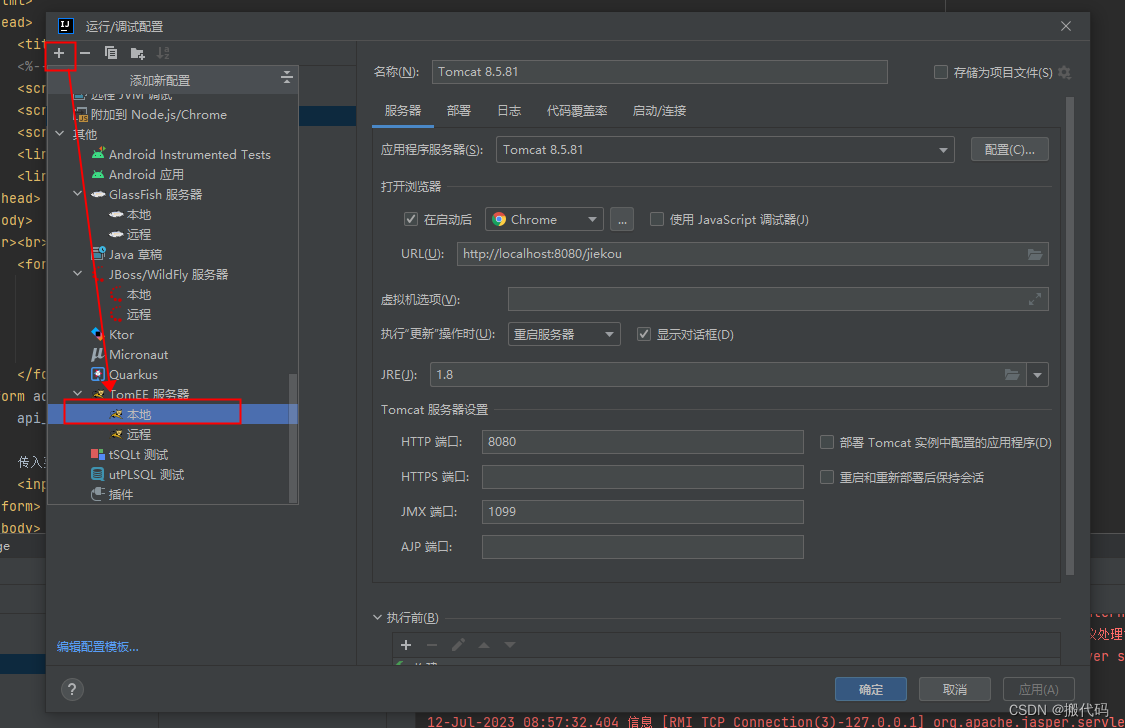1125x728 pixels.
Task: Click the copy configuration icon
Action: (x=110, y=53)
